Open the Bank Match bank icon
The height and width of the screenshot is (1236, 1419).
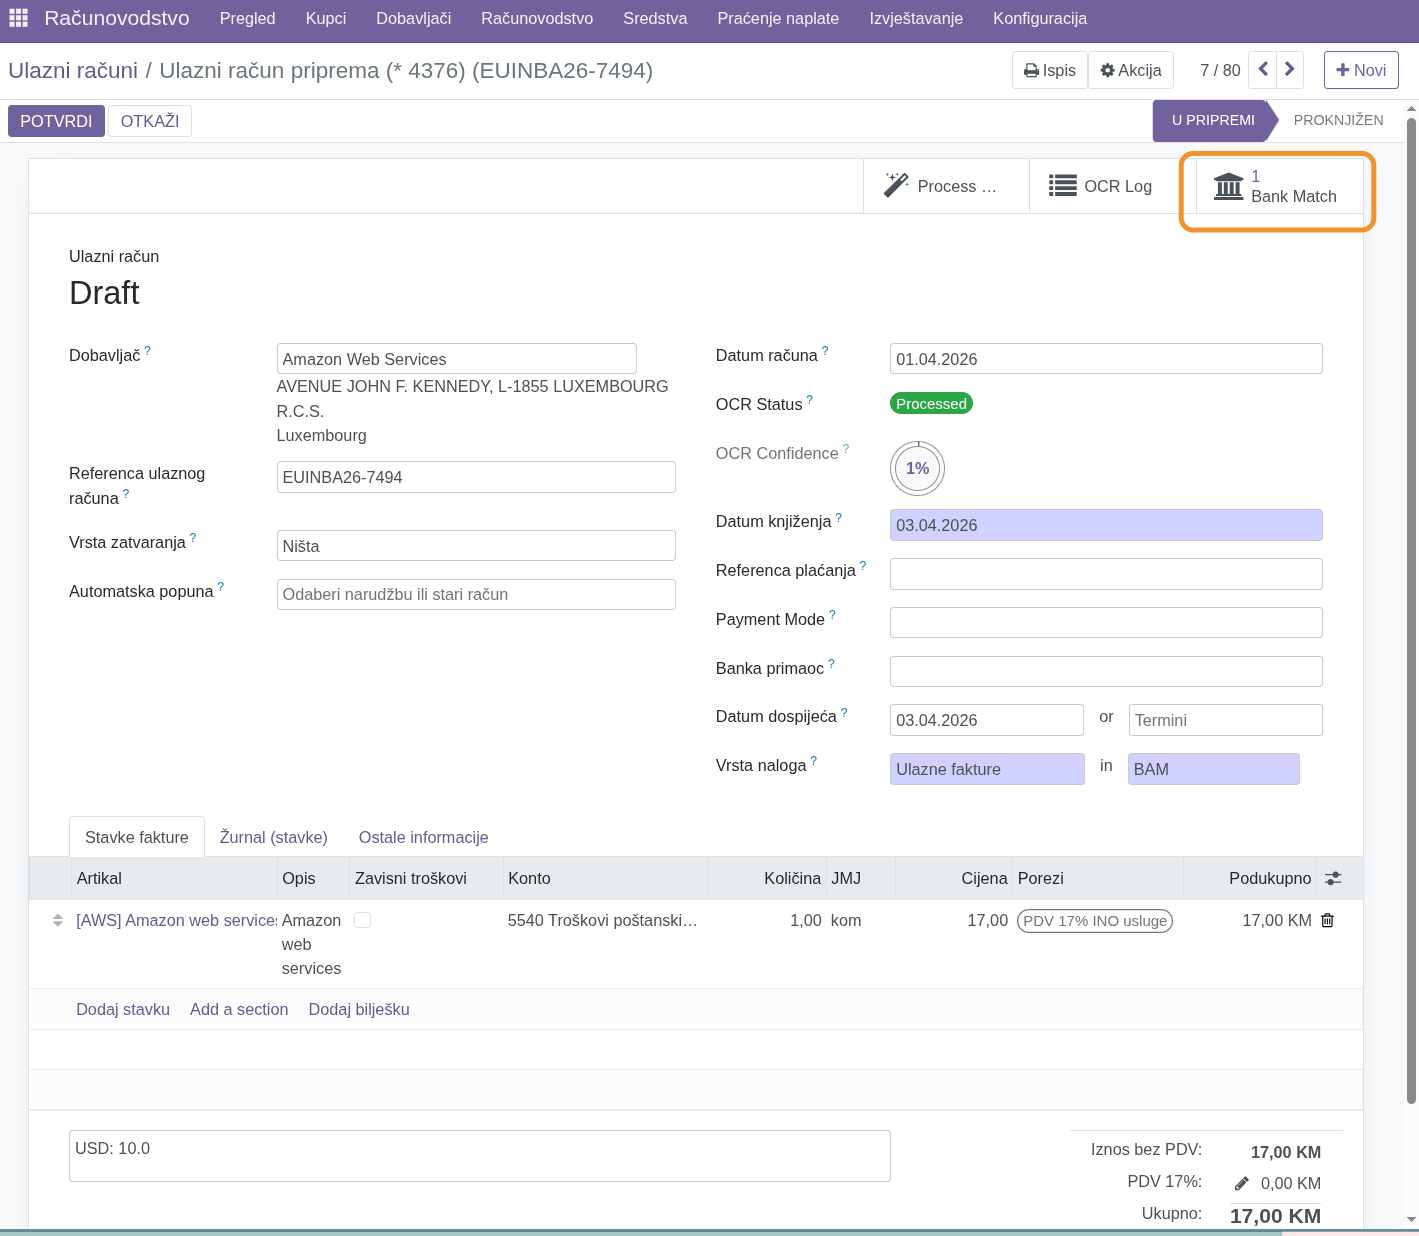[x=1228, y=186]
